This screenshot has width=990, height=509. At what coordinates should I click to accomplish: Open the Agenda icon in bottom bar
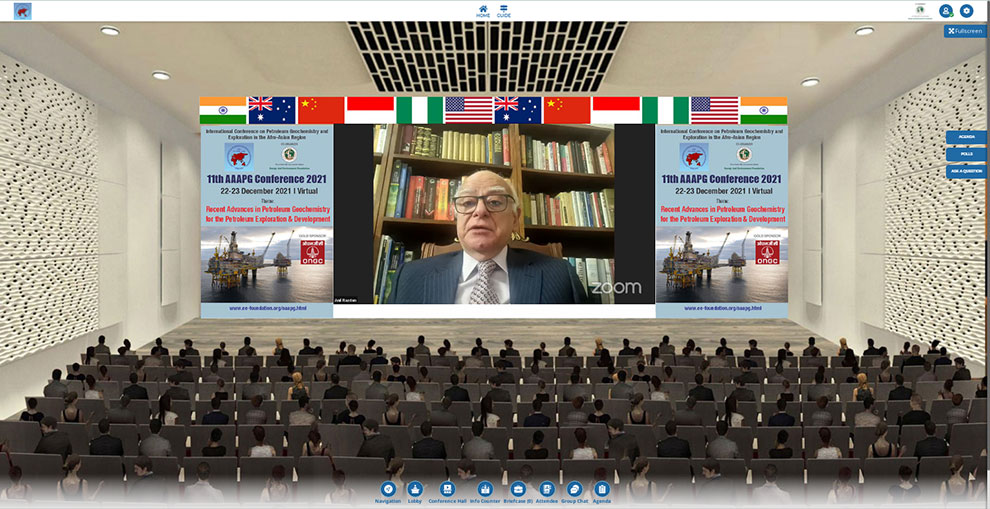pos(602,489)
